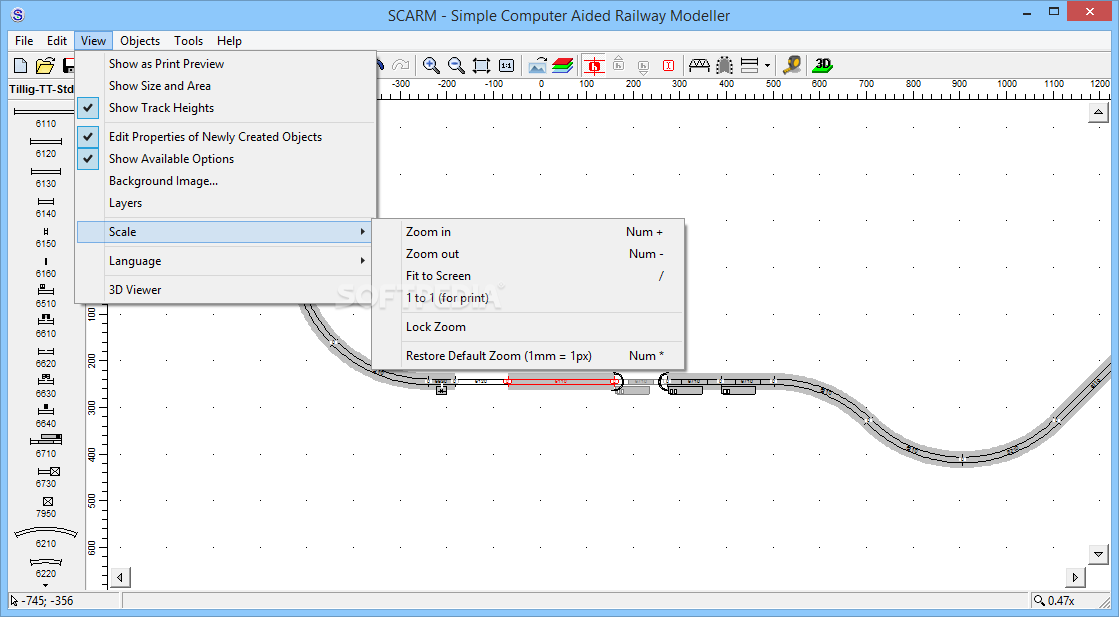Image resolution: width=1119 pixels, height=617 pixels.
Task: Select crossing piece 7950 in library
Action: tap(46, 506)
